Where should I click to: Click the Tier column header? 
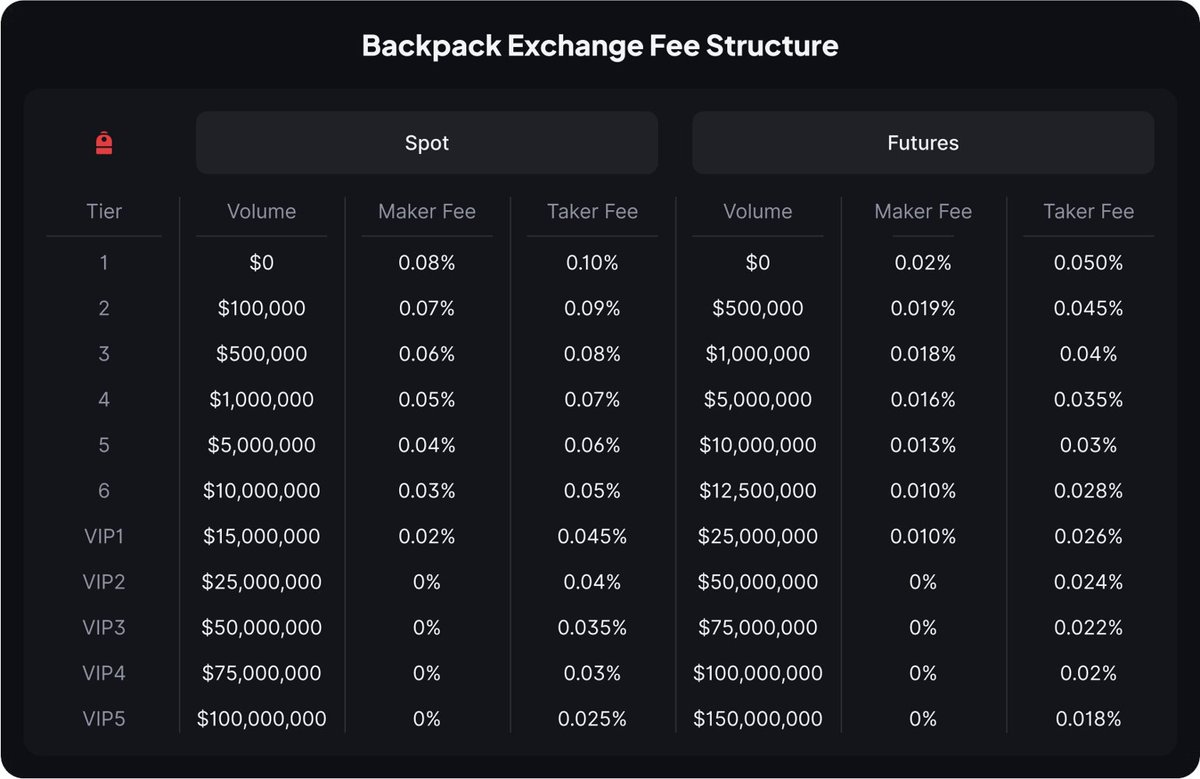click(104, 211)
